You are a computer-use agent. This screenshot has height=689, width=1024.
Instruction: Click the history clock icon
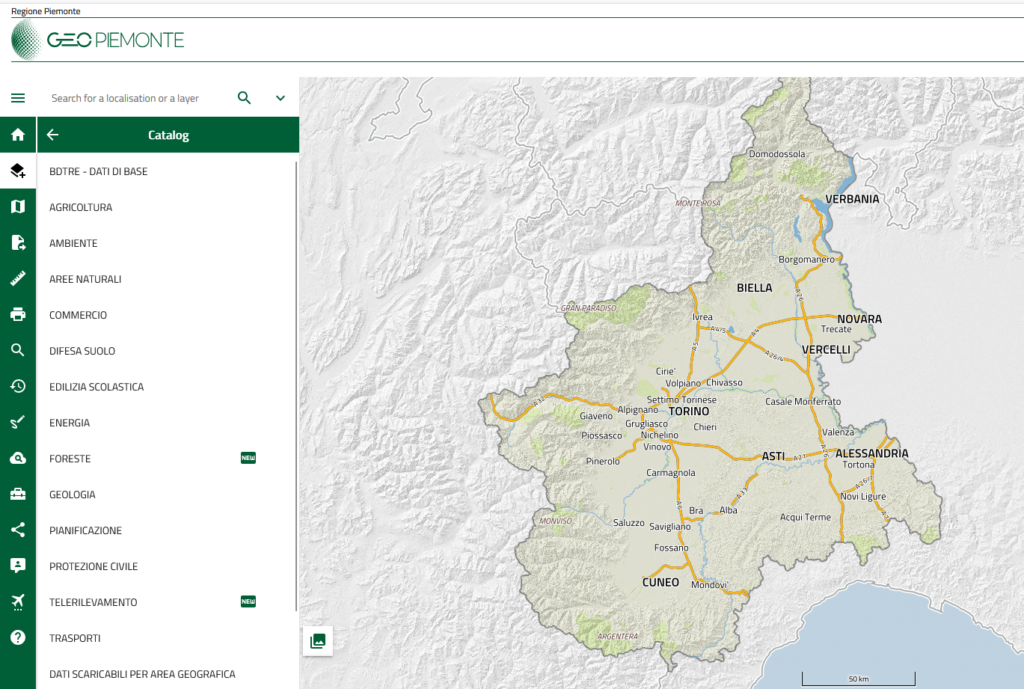click(18, 386)
